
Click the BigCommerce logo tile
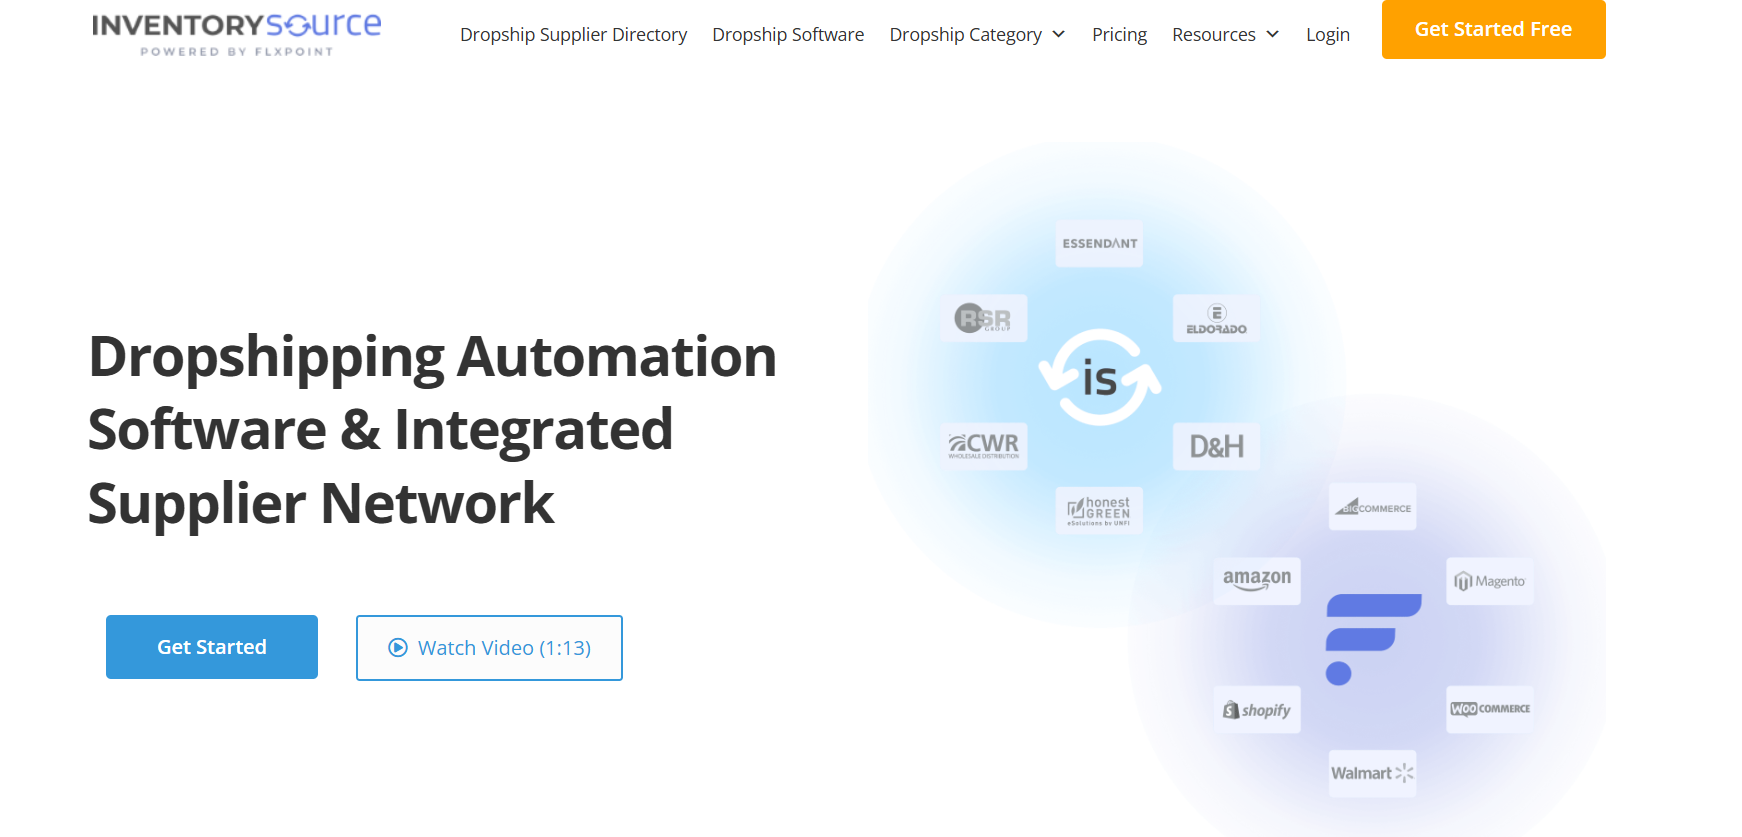coord(1372,507)
